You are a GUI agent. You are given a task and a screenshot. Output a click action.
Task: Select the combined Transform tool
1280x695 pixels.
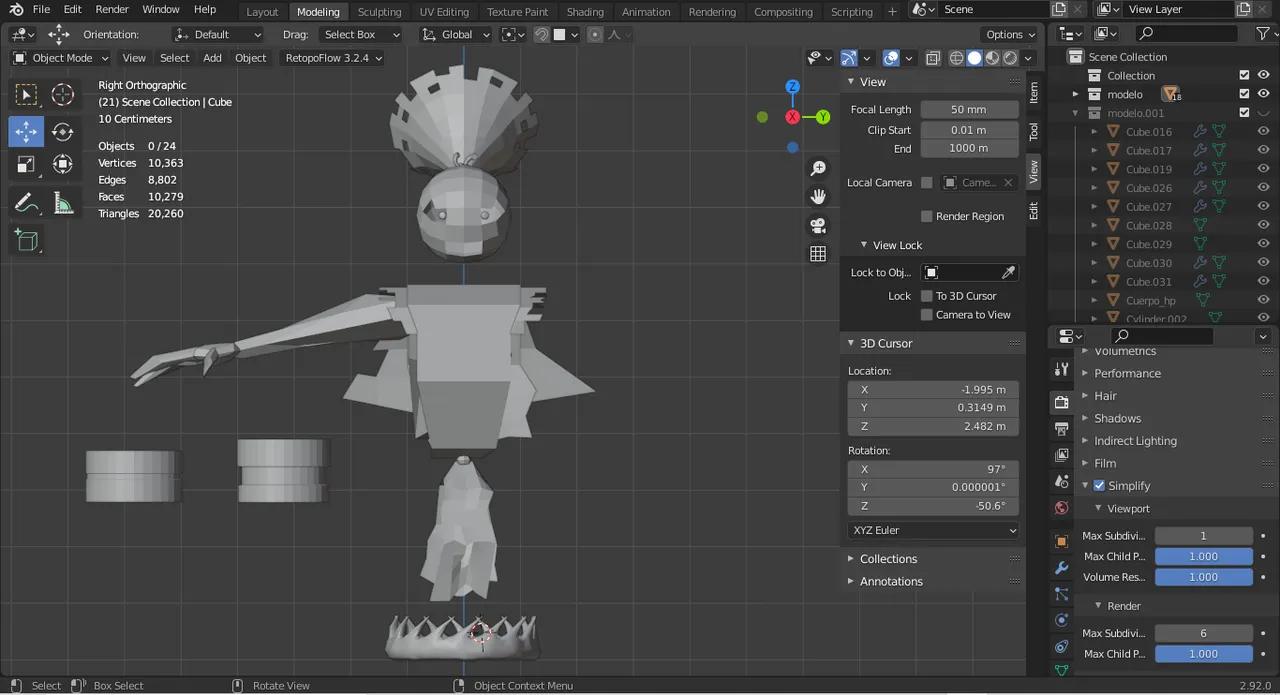(x=62, y=164)
